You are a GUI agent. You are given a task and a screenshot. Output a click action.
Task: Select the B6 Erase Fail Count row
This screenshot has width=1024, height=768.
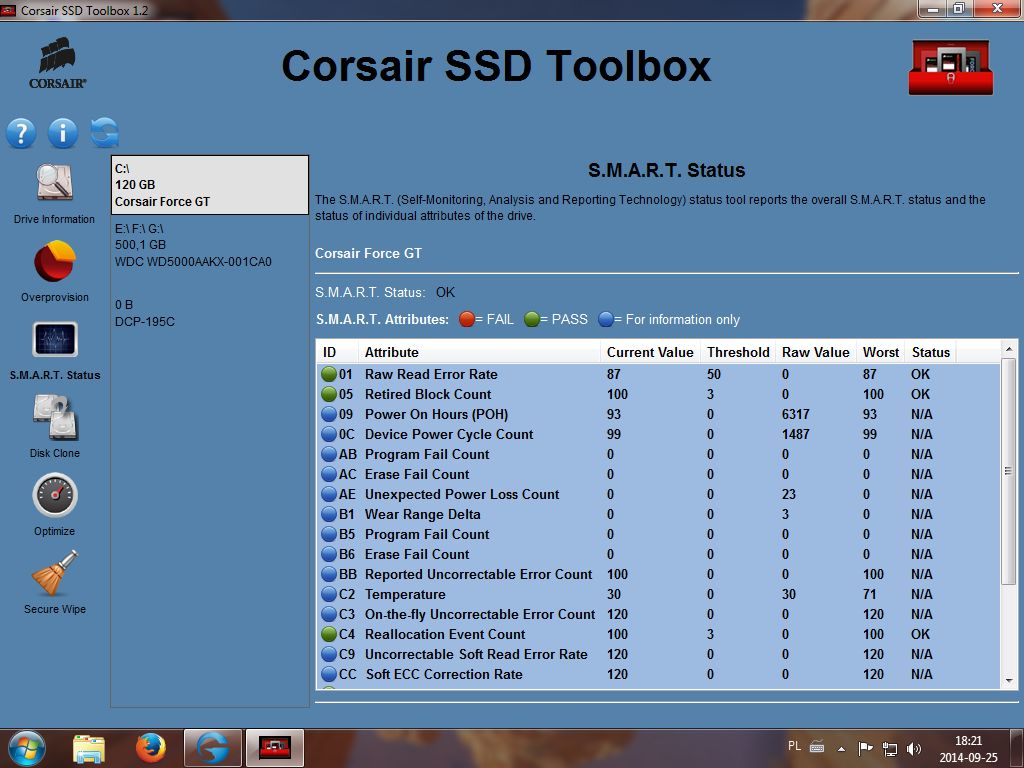pyautogui.click(x=658, y=554)
